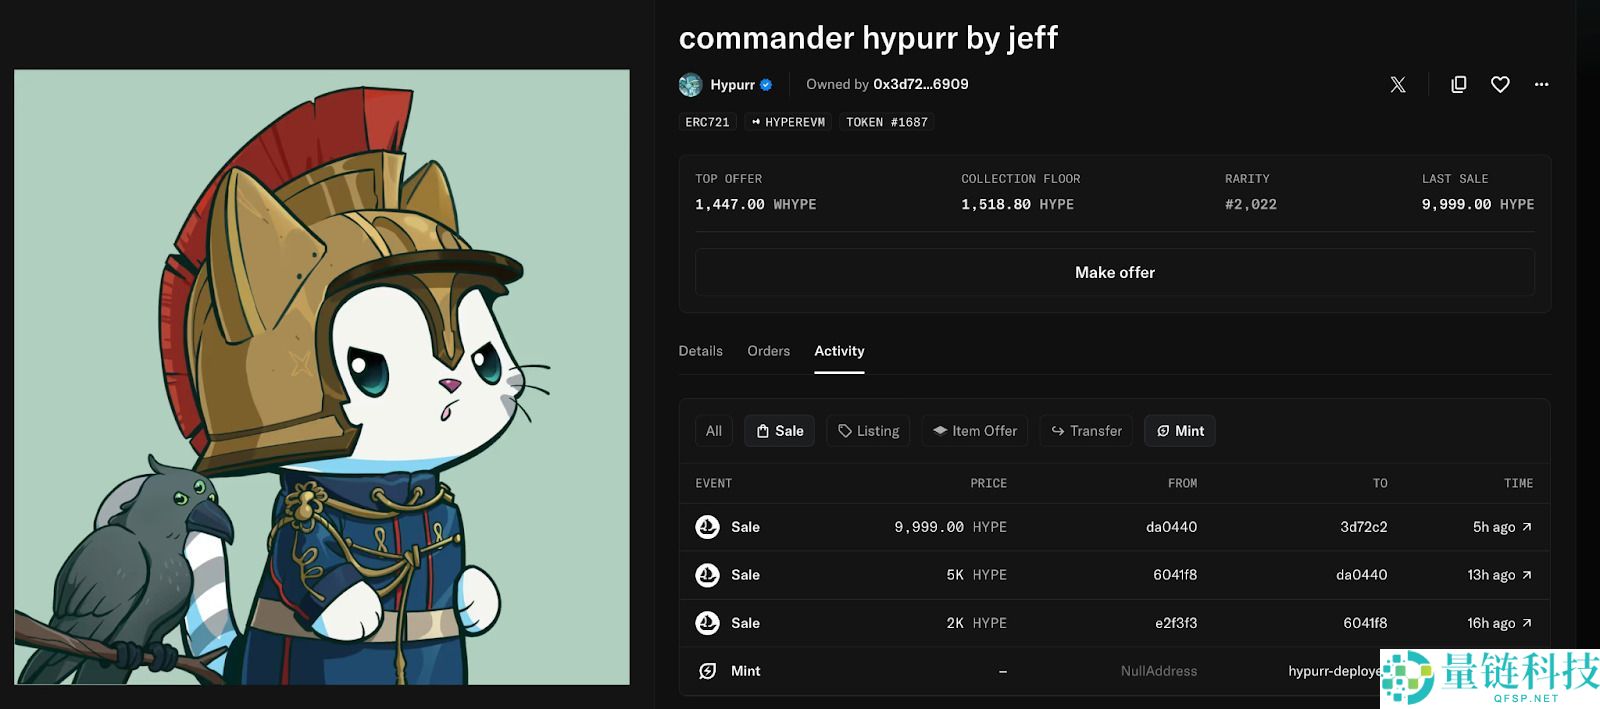1600x709 pixels.
Task: Click the Make offer button
Action: tap(1114, 272)
